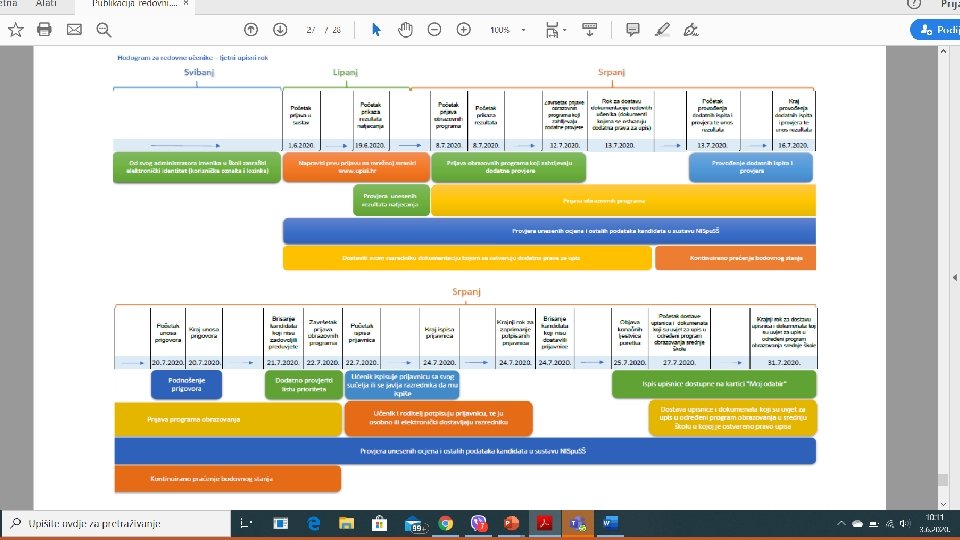The image size is (960, 540).
Task: Expand the right side panel arrow
Action: click(x=954, y=277)
